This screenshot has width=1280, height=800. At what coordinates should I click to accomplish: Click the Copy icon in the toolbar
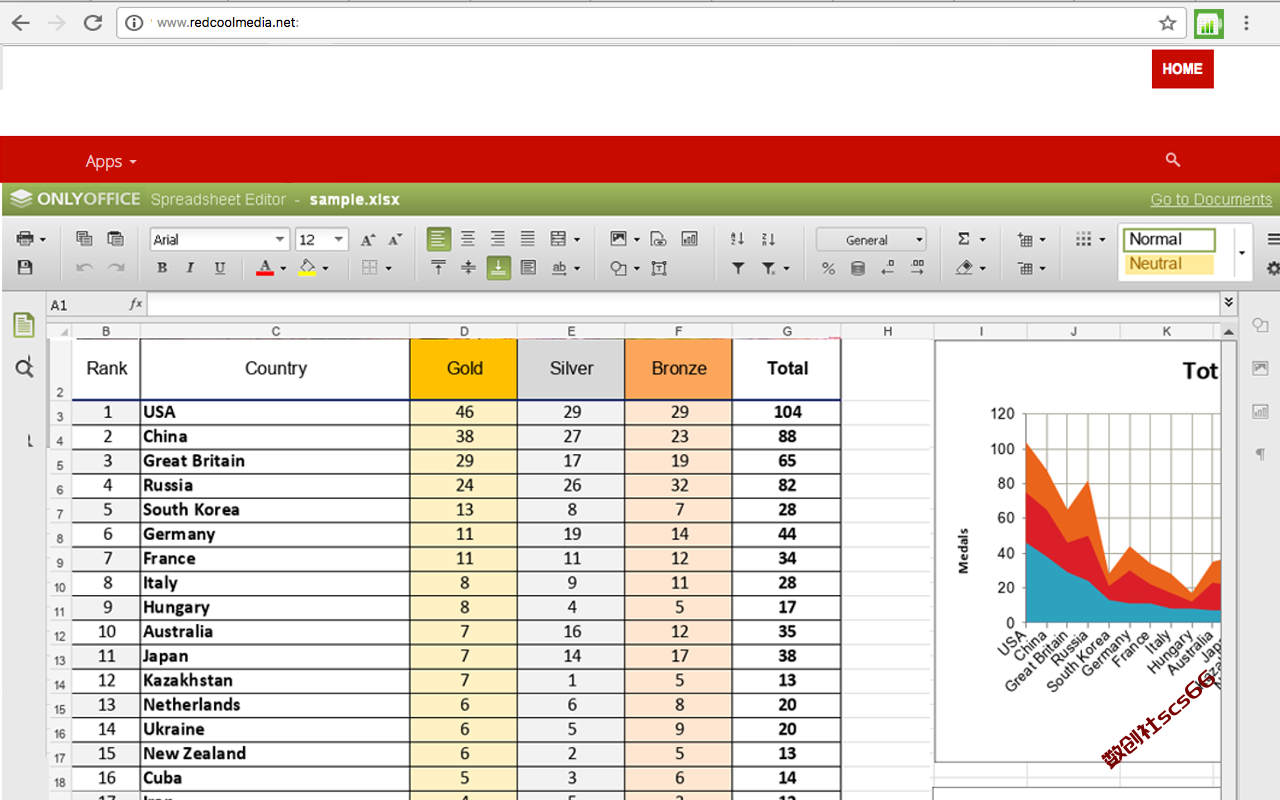coord(85,239)
